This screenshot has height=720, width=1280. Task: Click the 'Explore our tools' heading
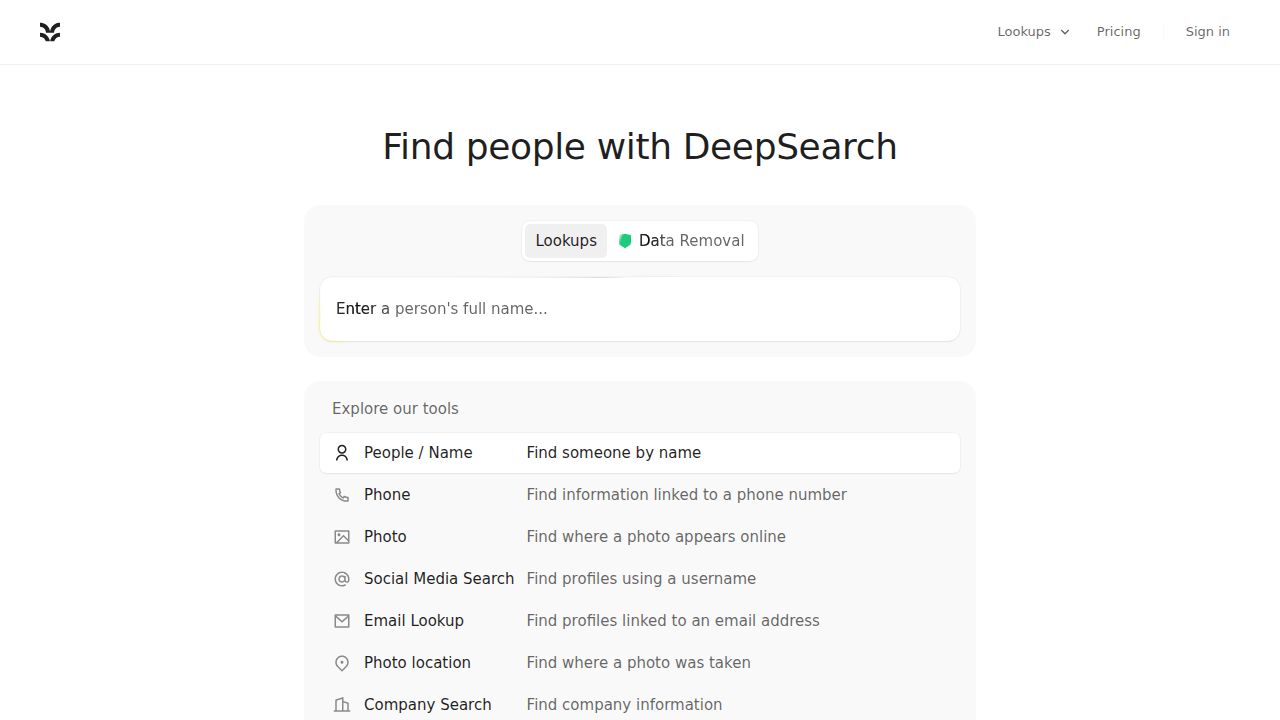[x=395, y=409]
